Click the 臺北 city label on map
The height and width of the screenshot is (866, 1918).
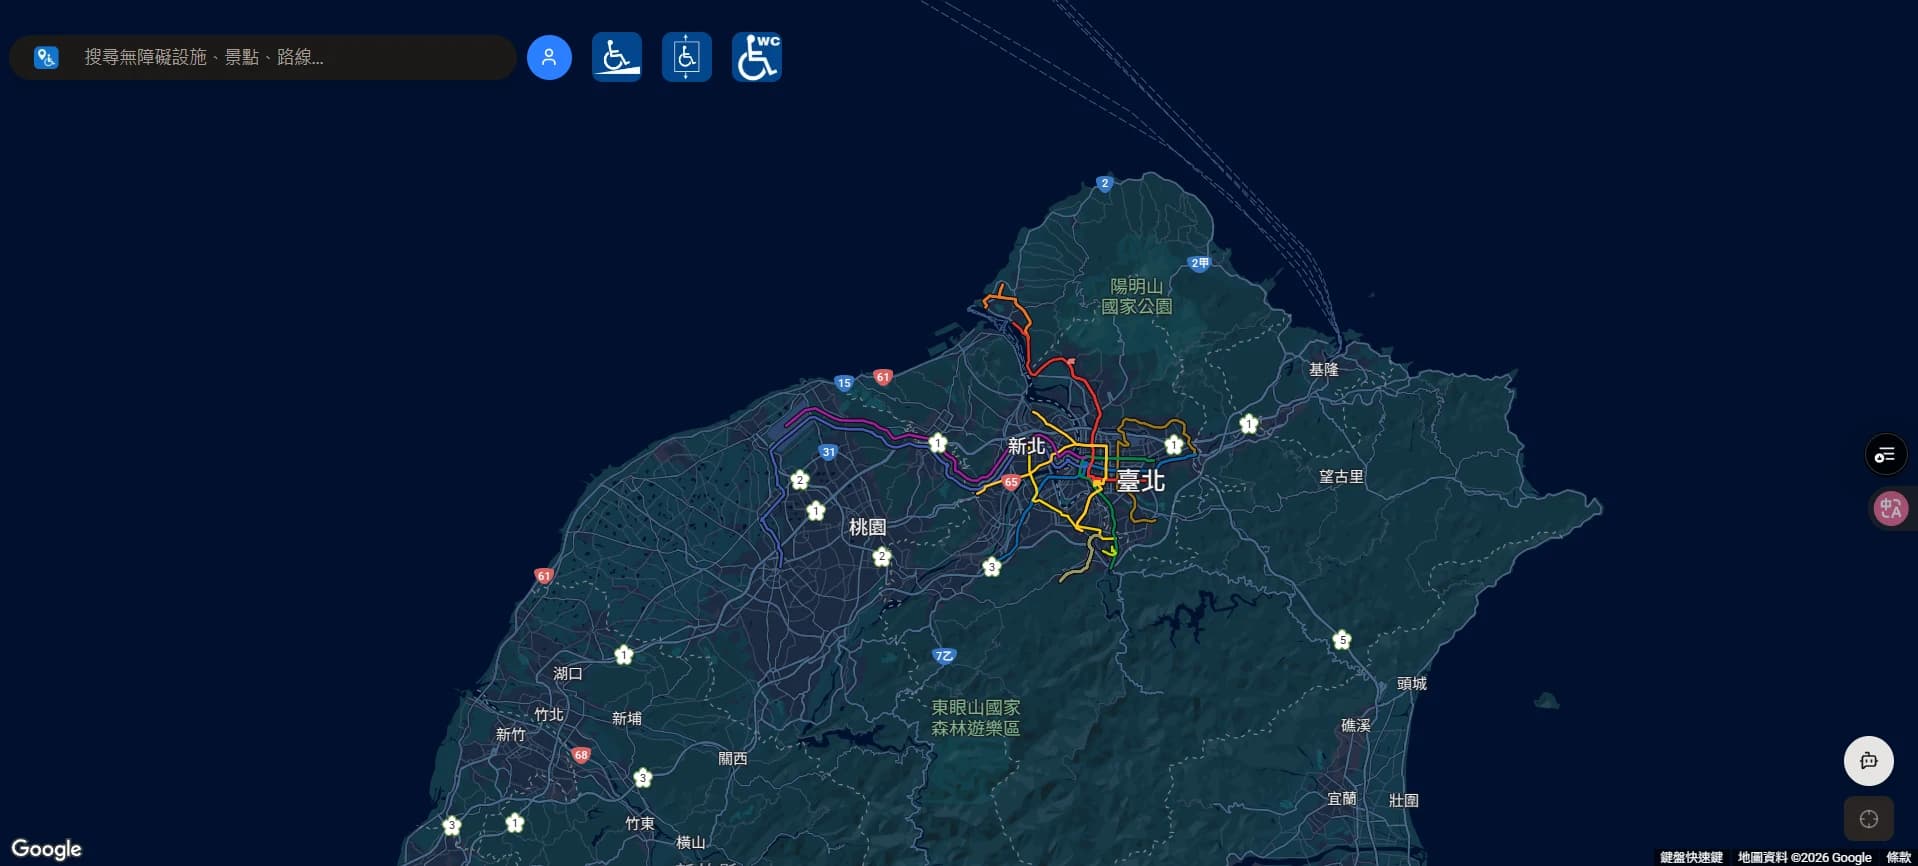pyautogui.click(x=1140, y=481)
